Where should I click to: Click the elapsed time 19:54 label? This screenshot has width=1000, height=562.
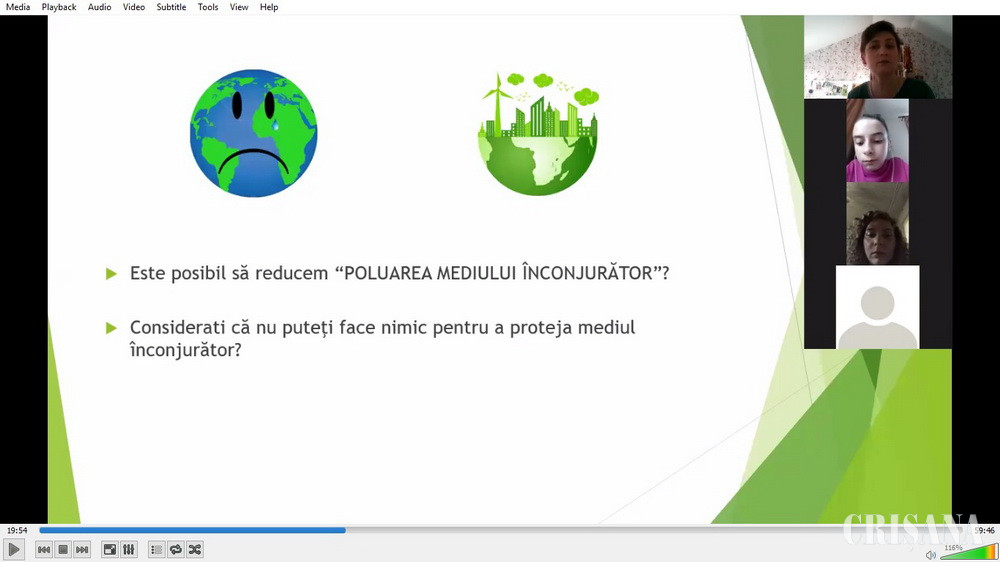point(17,530)
